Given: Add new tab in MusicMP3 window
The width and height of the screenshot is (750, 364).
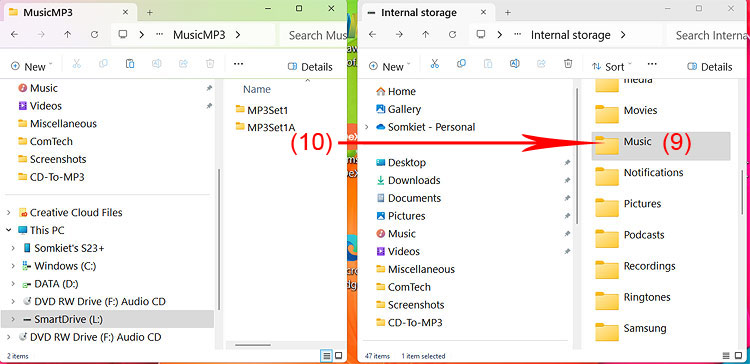Looking at the screenshot, I should tap(150, 12).
